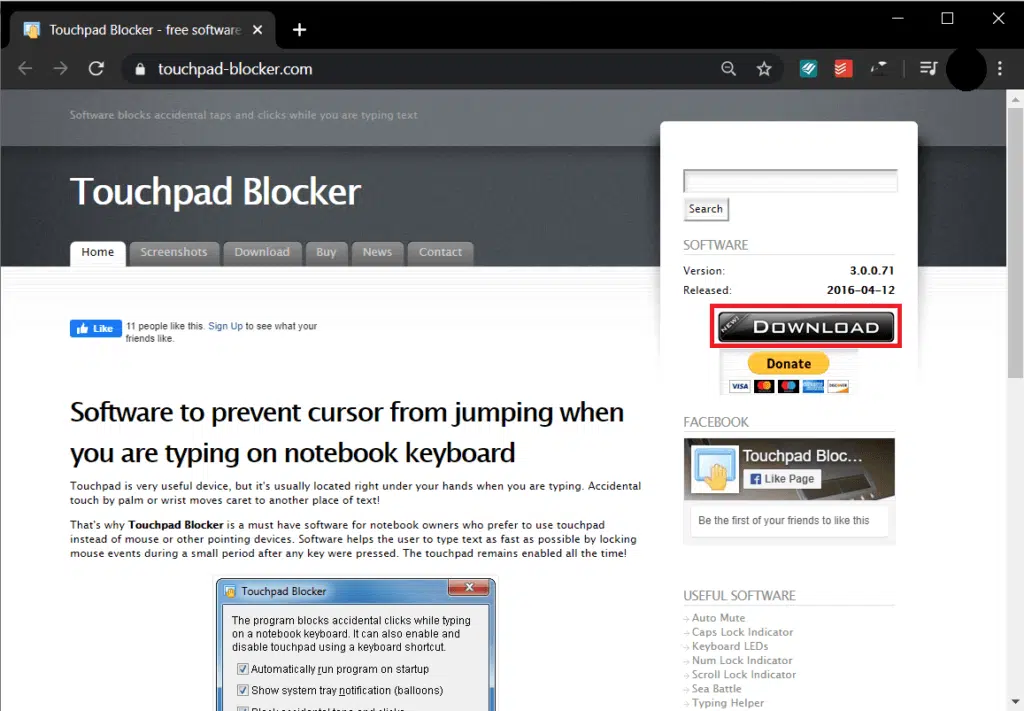
Task: Open the media control playlist icon
Action: (928, 68)
